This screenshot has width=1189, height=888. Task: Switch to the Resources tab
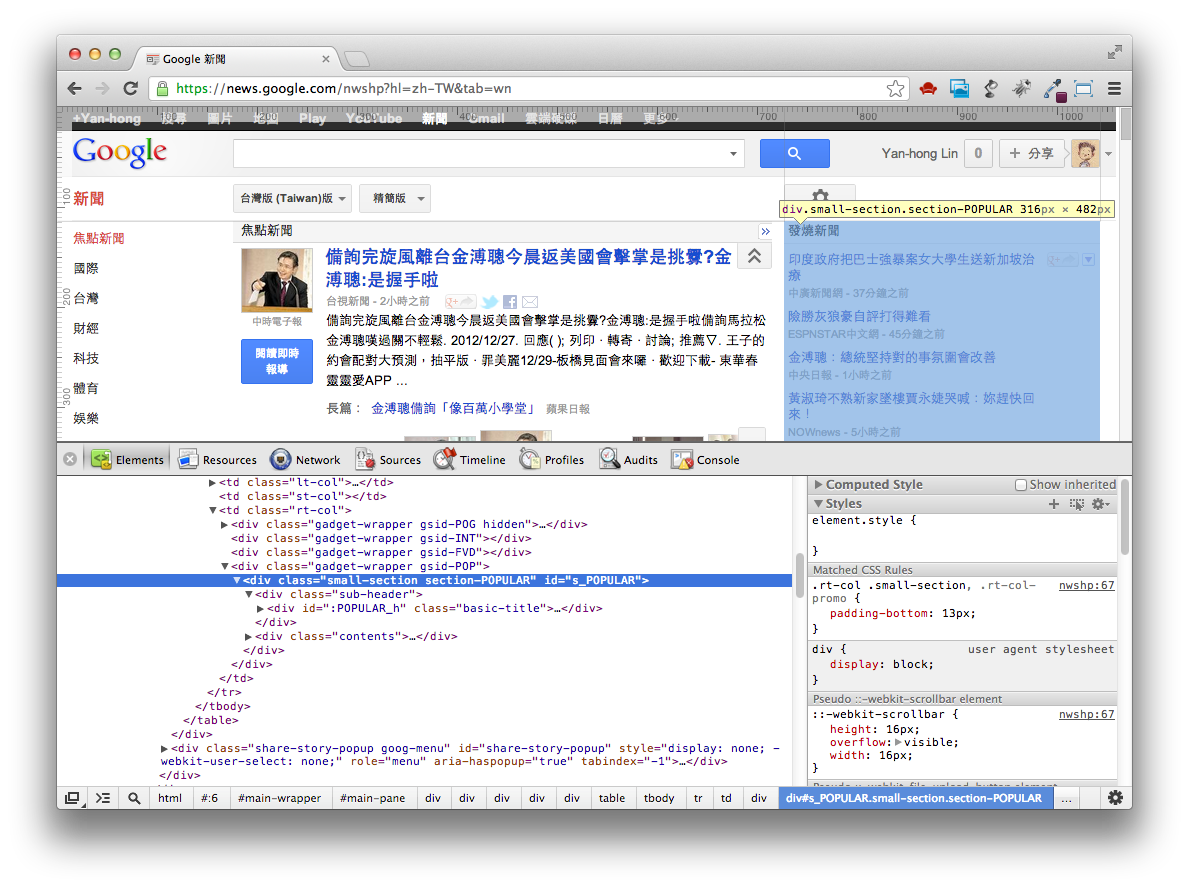(x=218, y=460)
